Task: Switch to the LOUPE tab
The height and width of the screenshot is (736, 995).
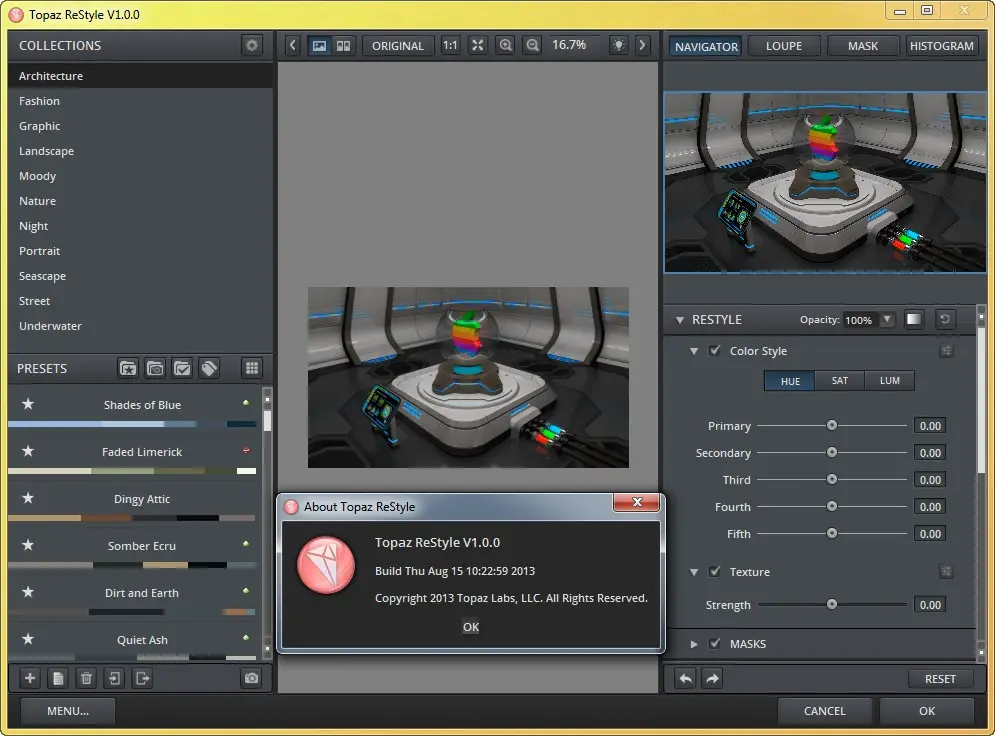Action: point(784,46)
